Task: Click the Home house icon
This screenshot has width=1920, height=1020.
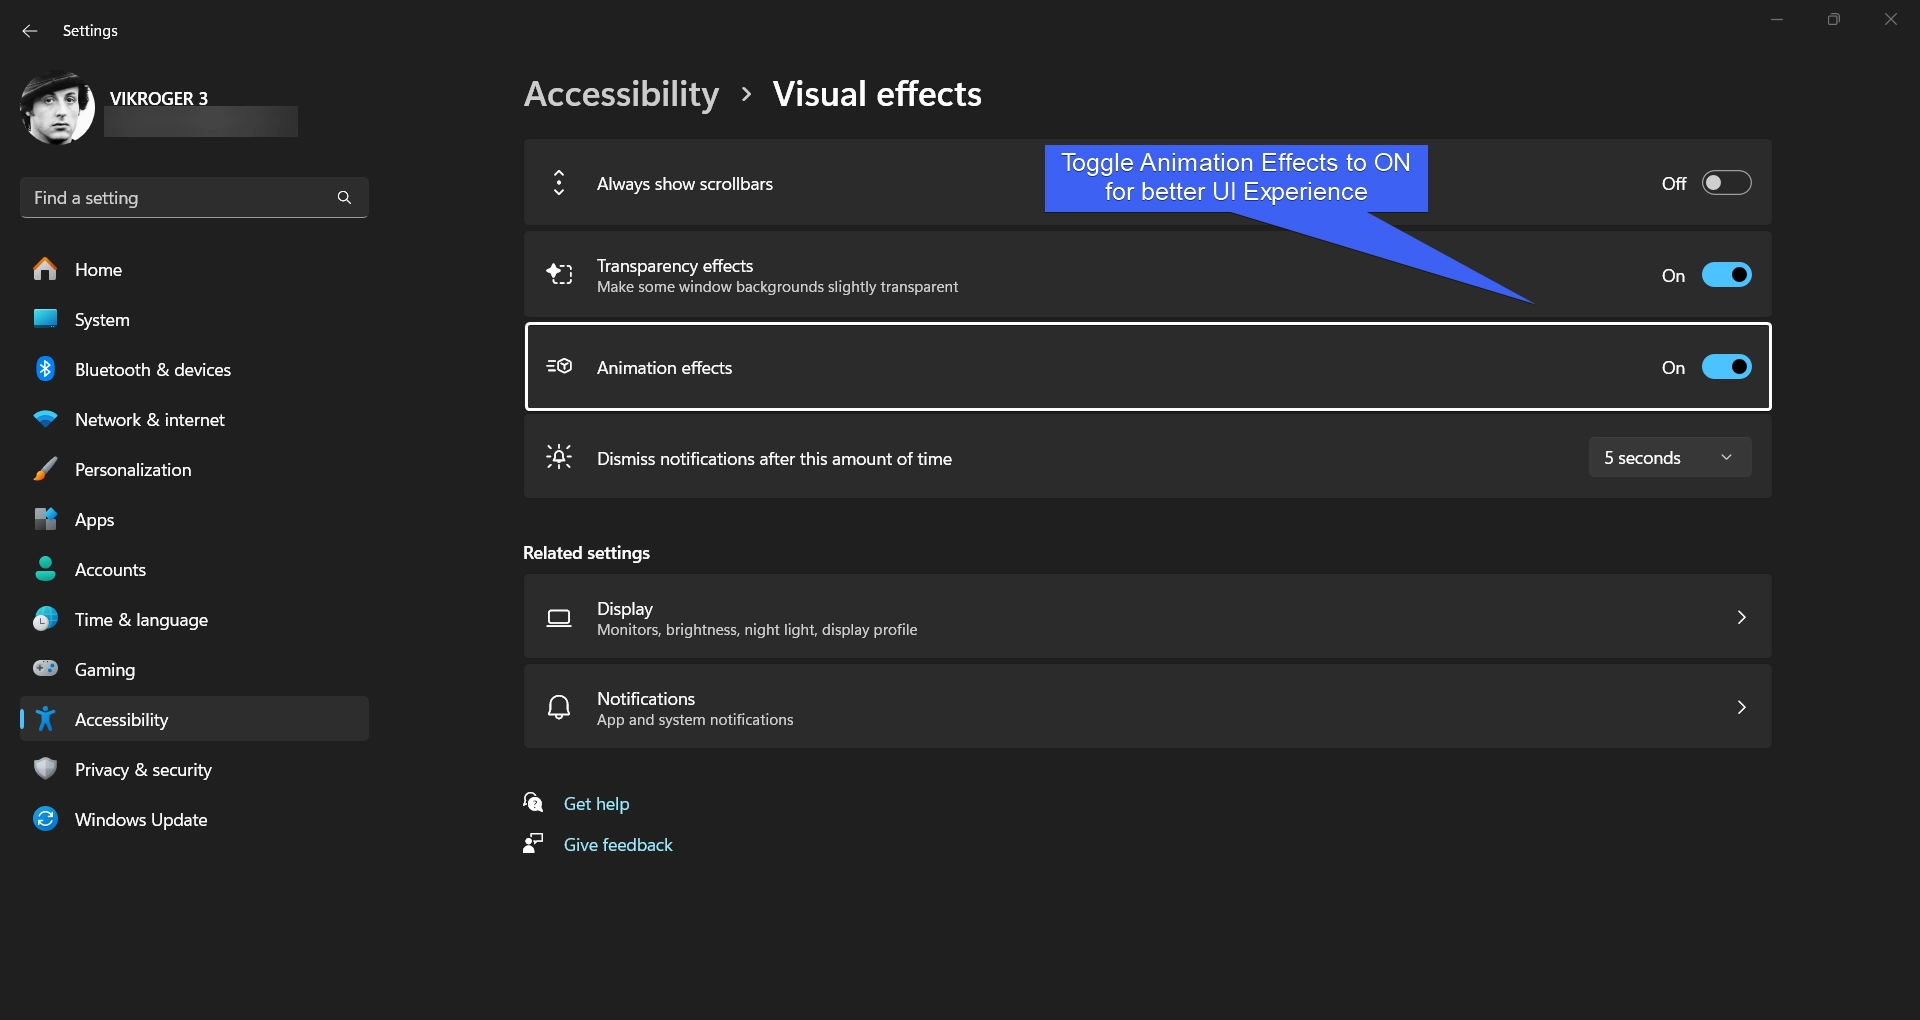Action: pyautogui.click(x=45, y=269)
